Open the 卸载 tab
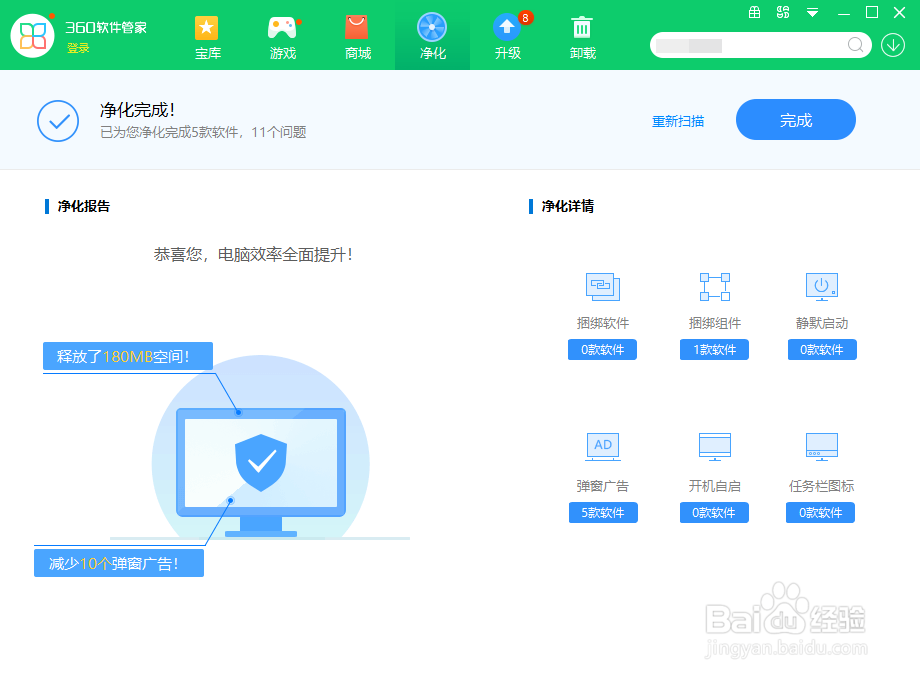Viewport: 920px width, 680px height. (x=581, y=37)
